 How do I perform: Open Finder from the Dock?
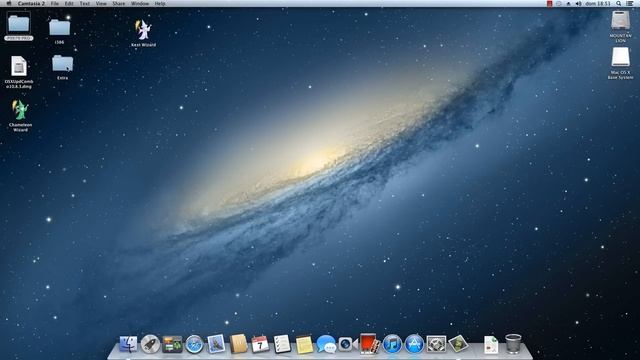click(128, 344)
